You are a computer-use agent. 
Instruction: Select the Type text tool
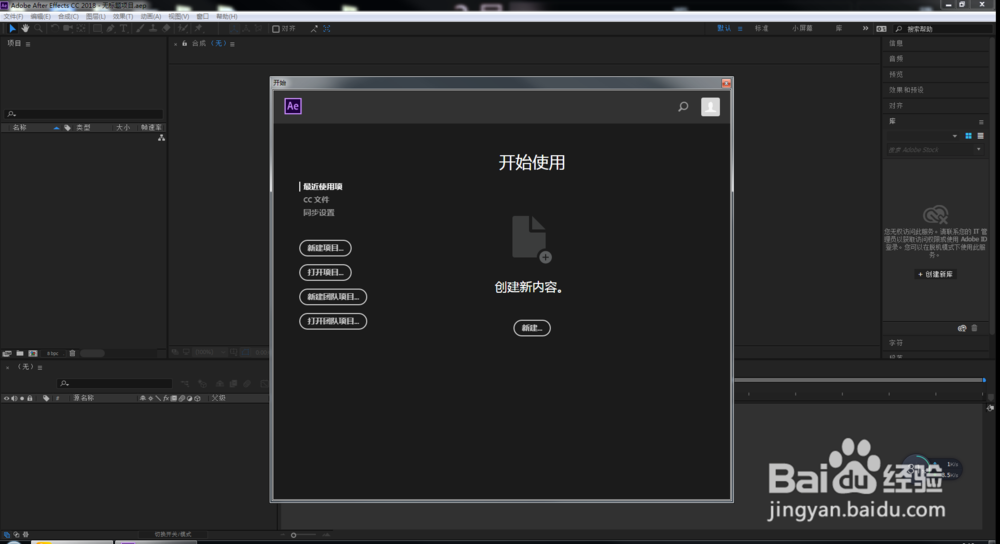pyautogui.click(x=124, y=29)
